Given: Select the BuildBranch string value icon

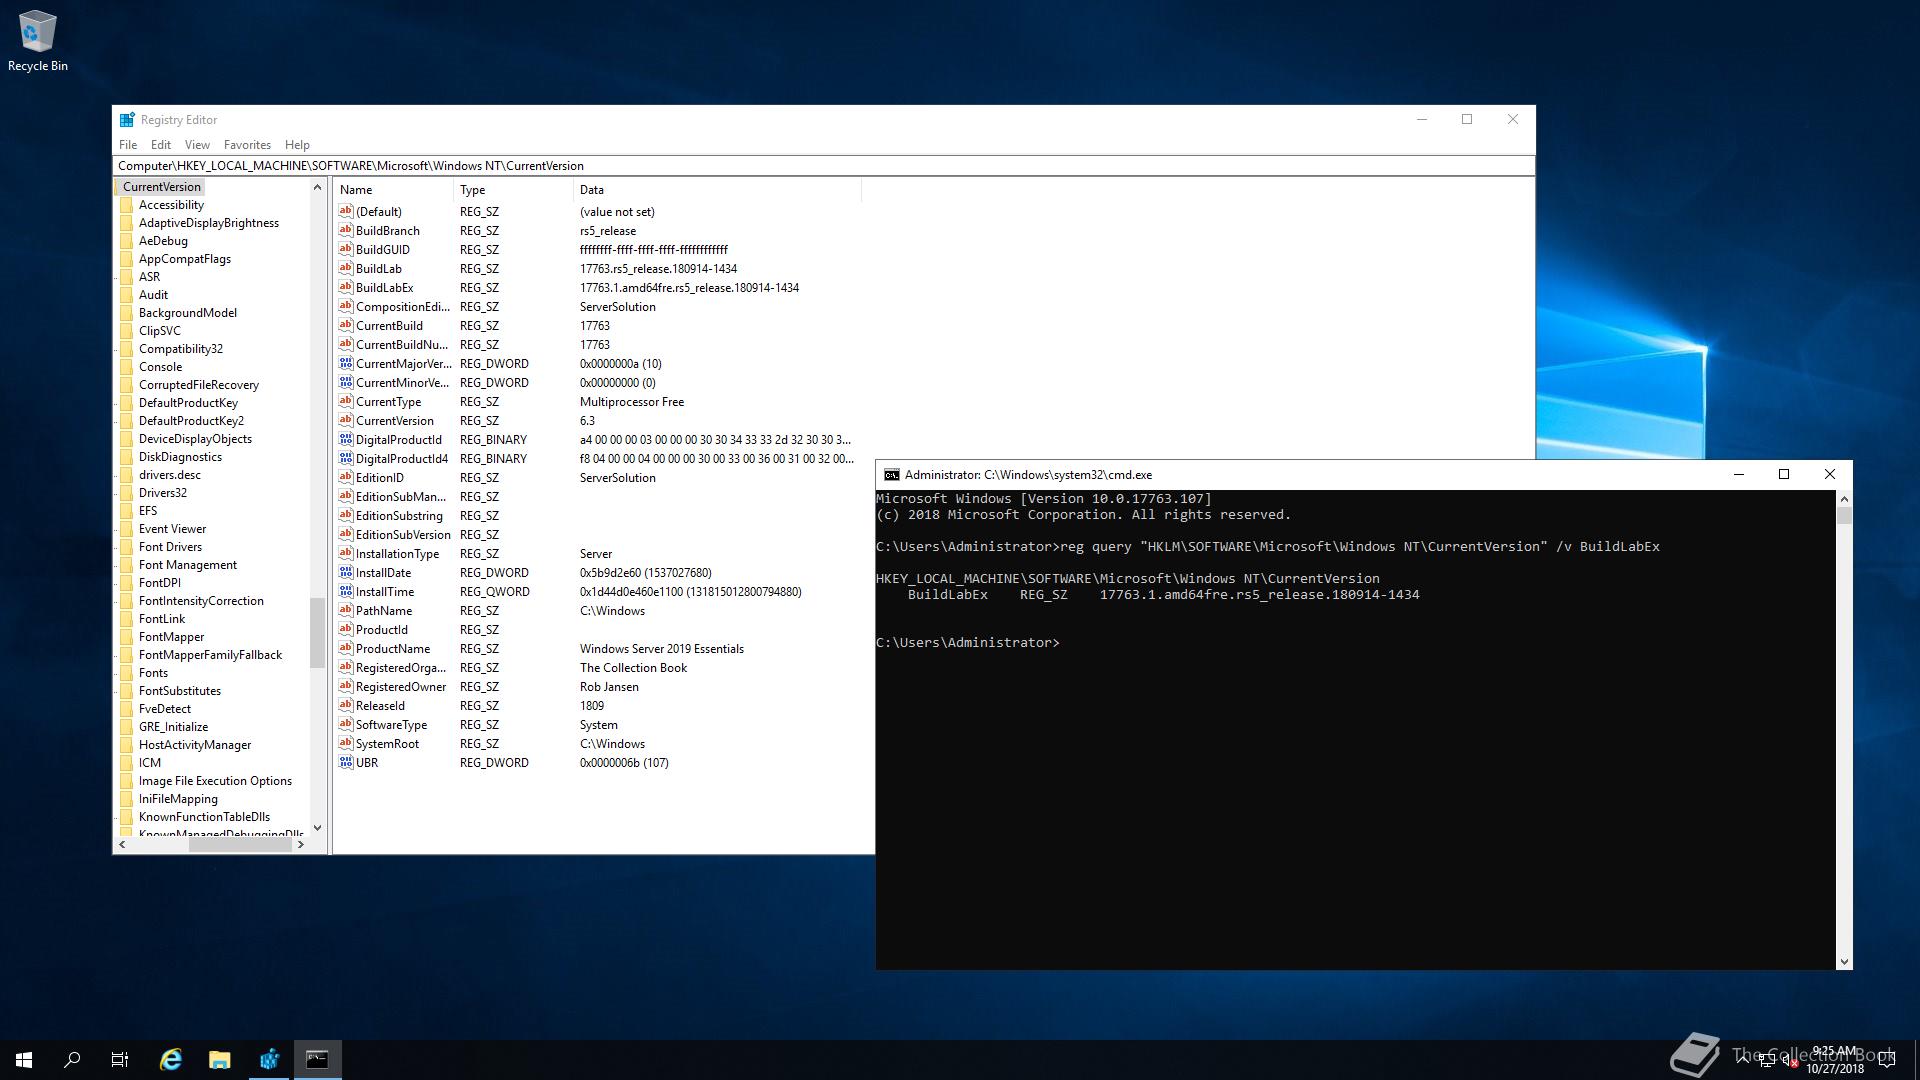Looking at the screenshot, I should 346,231.
